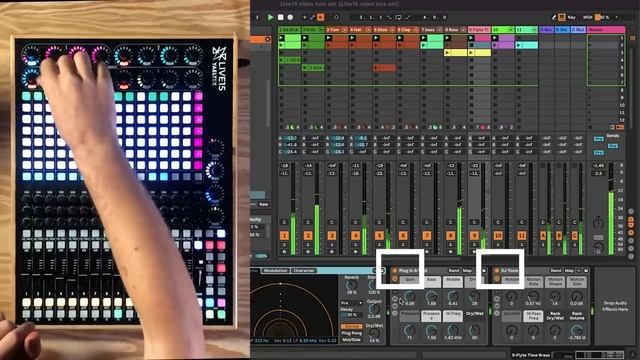
Task: Enable Ping Pong button in reverb device
Action: coord(351,333)
